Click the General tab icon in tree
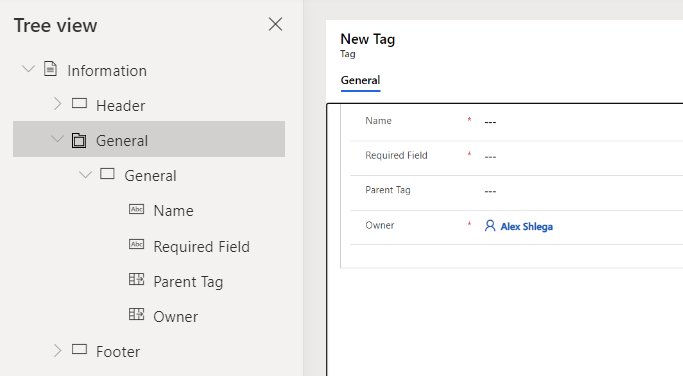This screenshot has height=376, width=683. (x=79, y=140)
